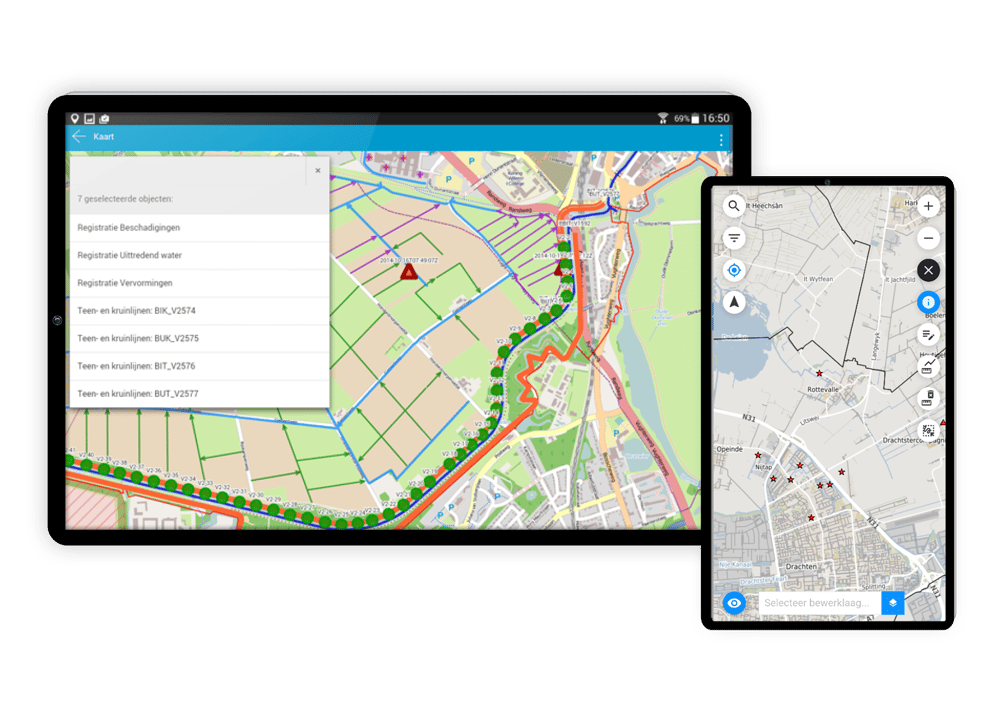Viewport: 1000px width, 720px height.
Task: Open the blue layers dropdown button
Action: coord(893,603)
